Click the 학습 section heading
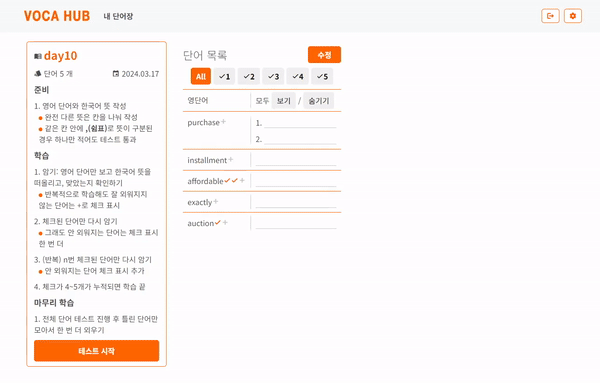This screenshot has height=383, width=600. pos(41,156)
